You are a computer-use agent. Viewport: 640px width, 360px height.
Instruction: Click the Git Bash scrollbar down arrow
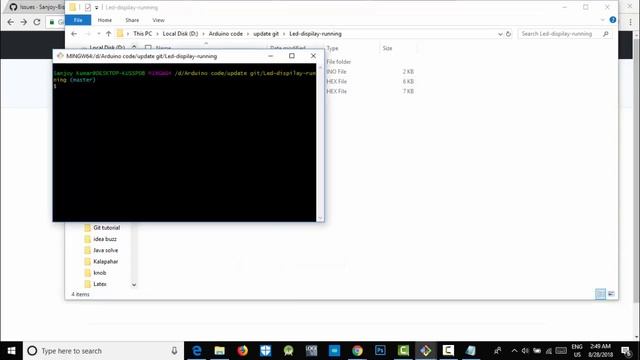(x=320, y=218)
